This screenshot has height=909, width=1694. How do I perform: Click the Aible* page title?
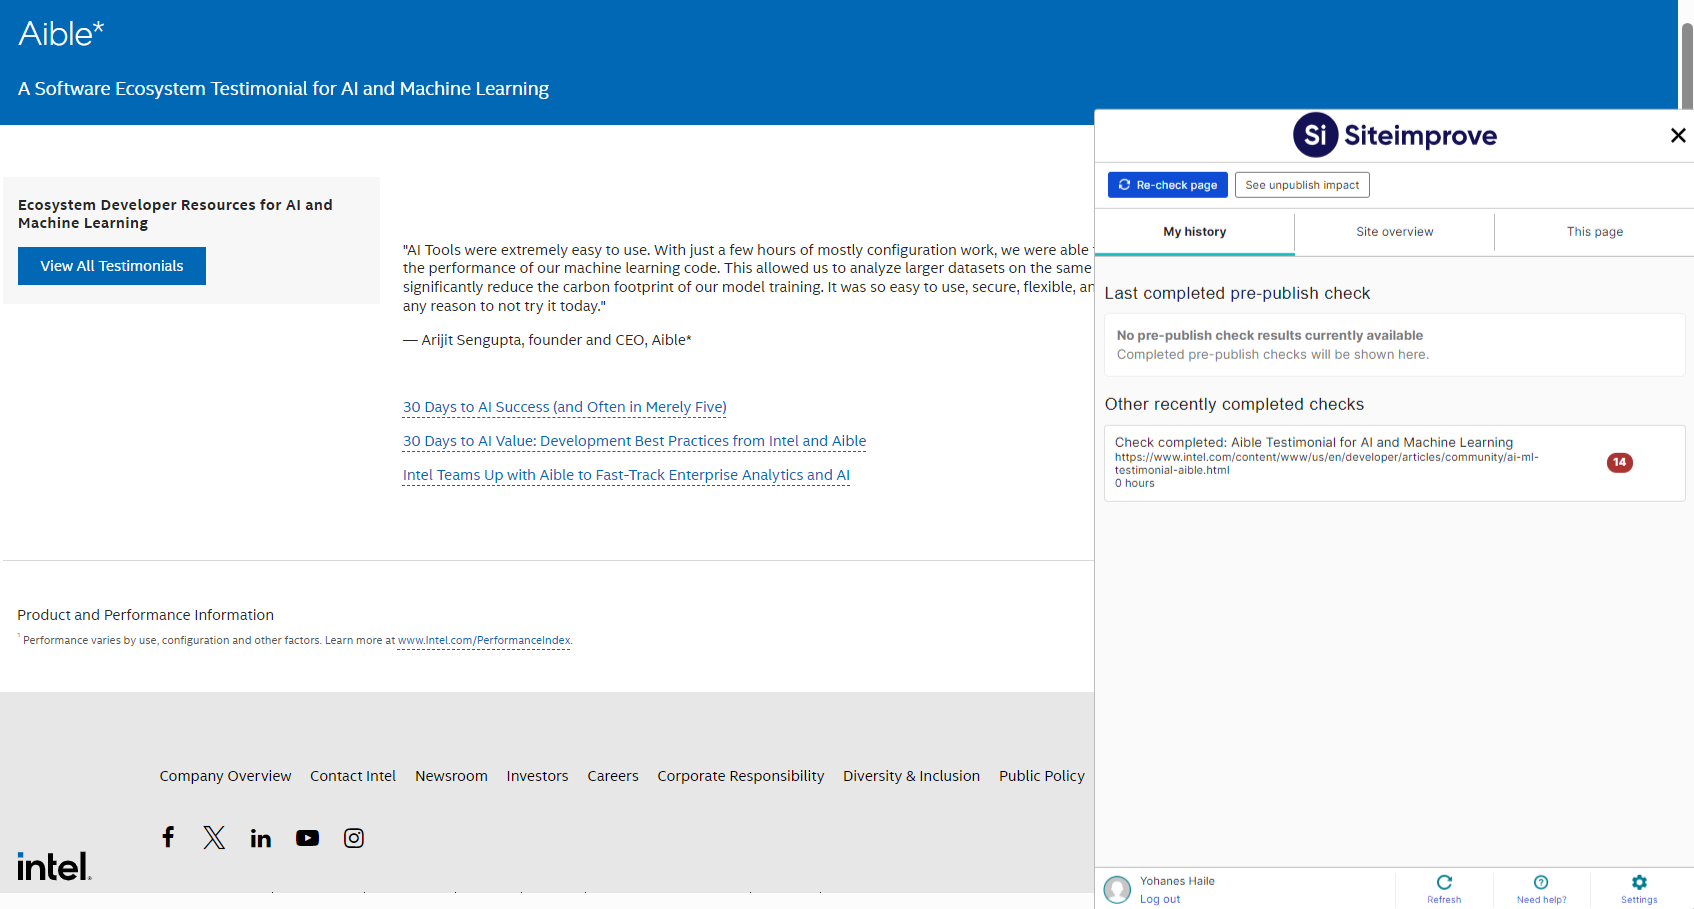click(x=61, y=34)
